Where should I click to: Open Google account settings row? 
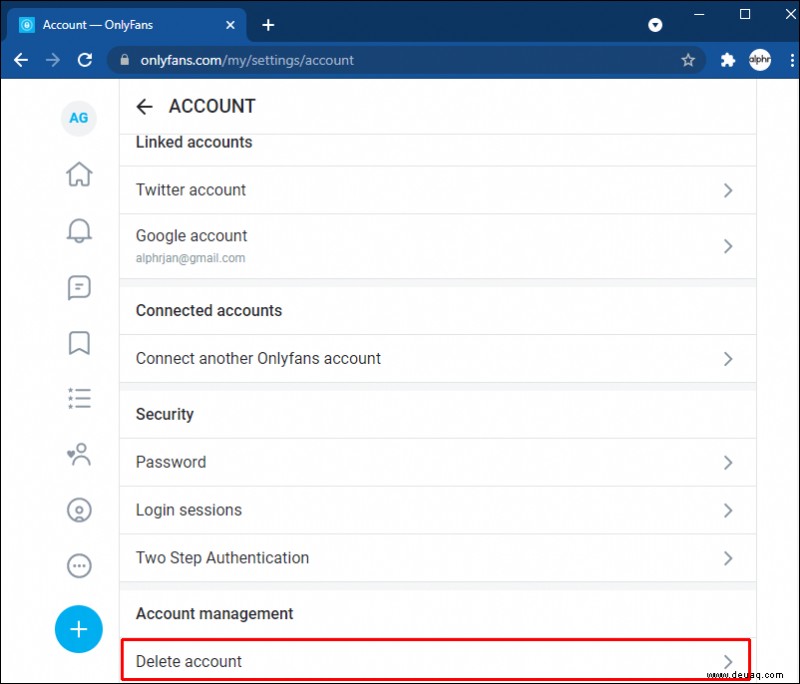[438, 246]
